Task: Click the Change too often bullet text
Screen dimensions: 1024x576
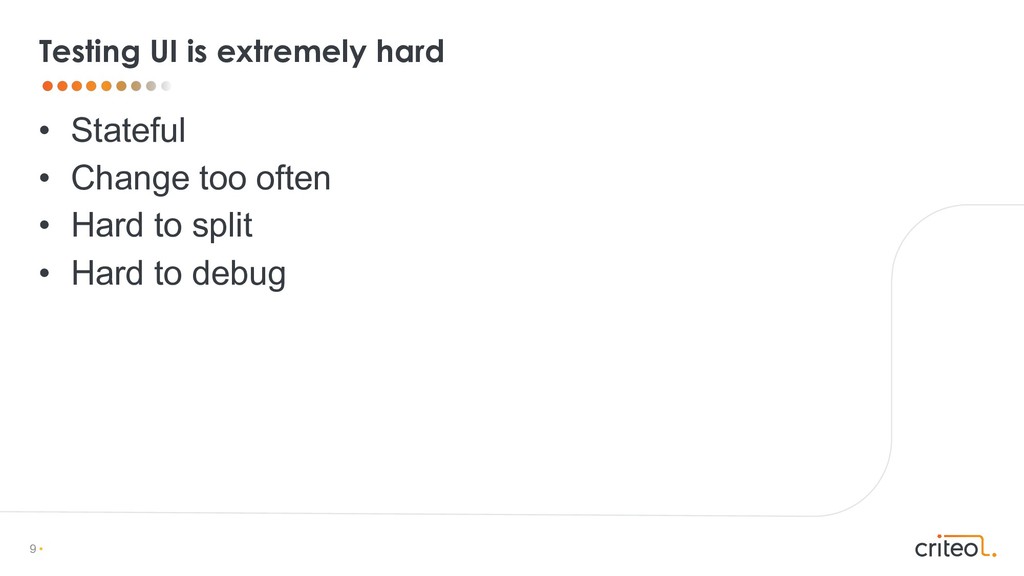Action: pyautogui.click(x=200, y=178)
